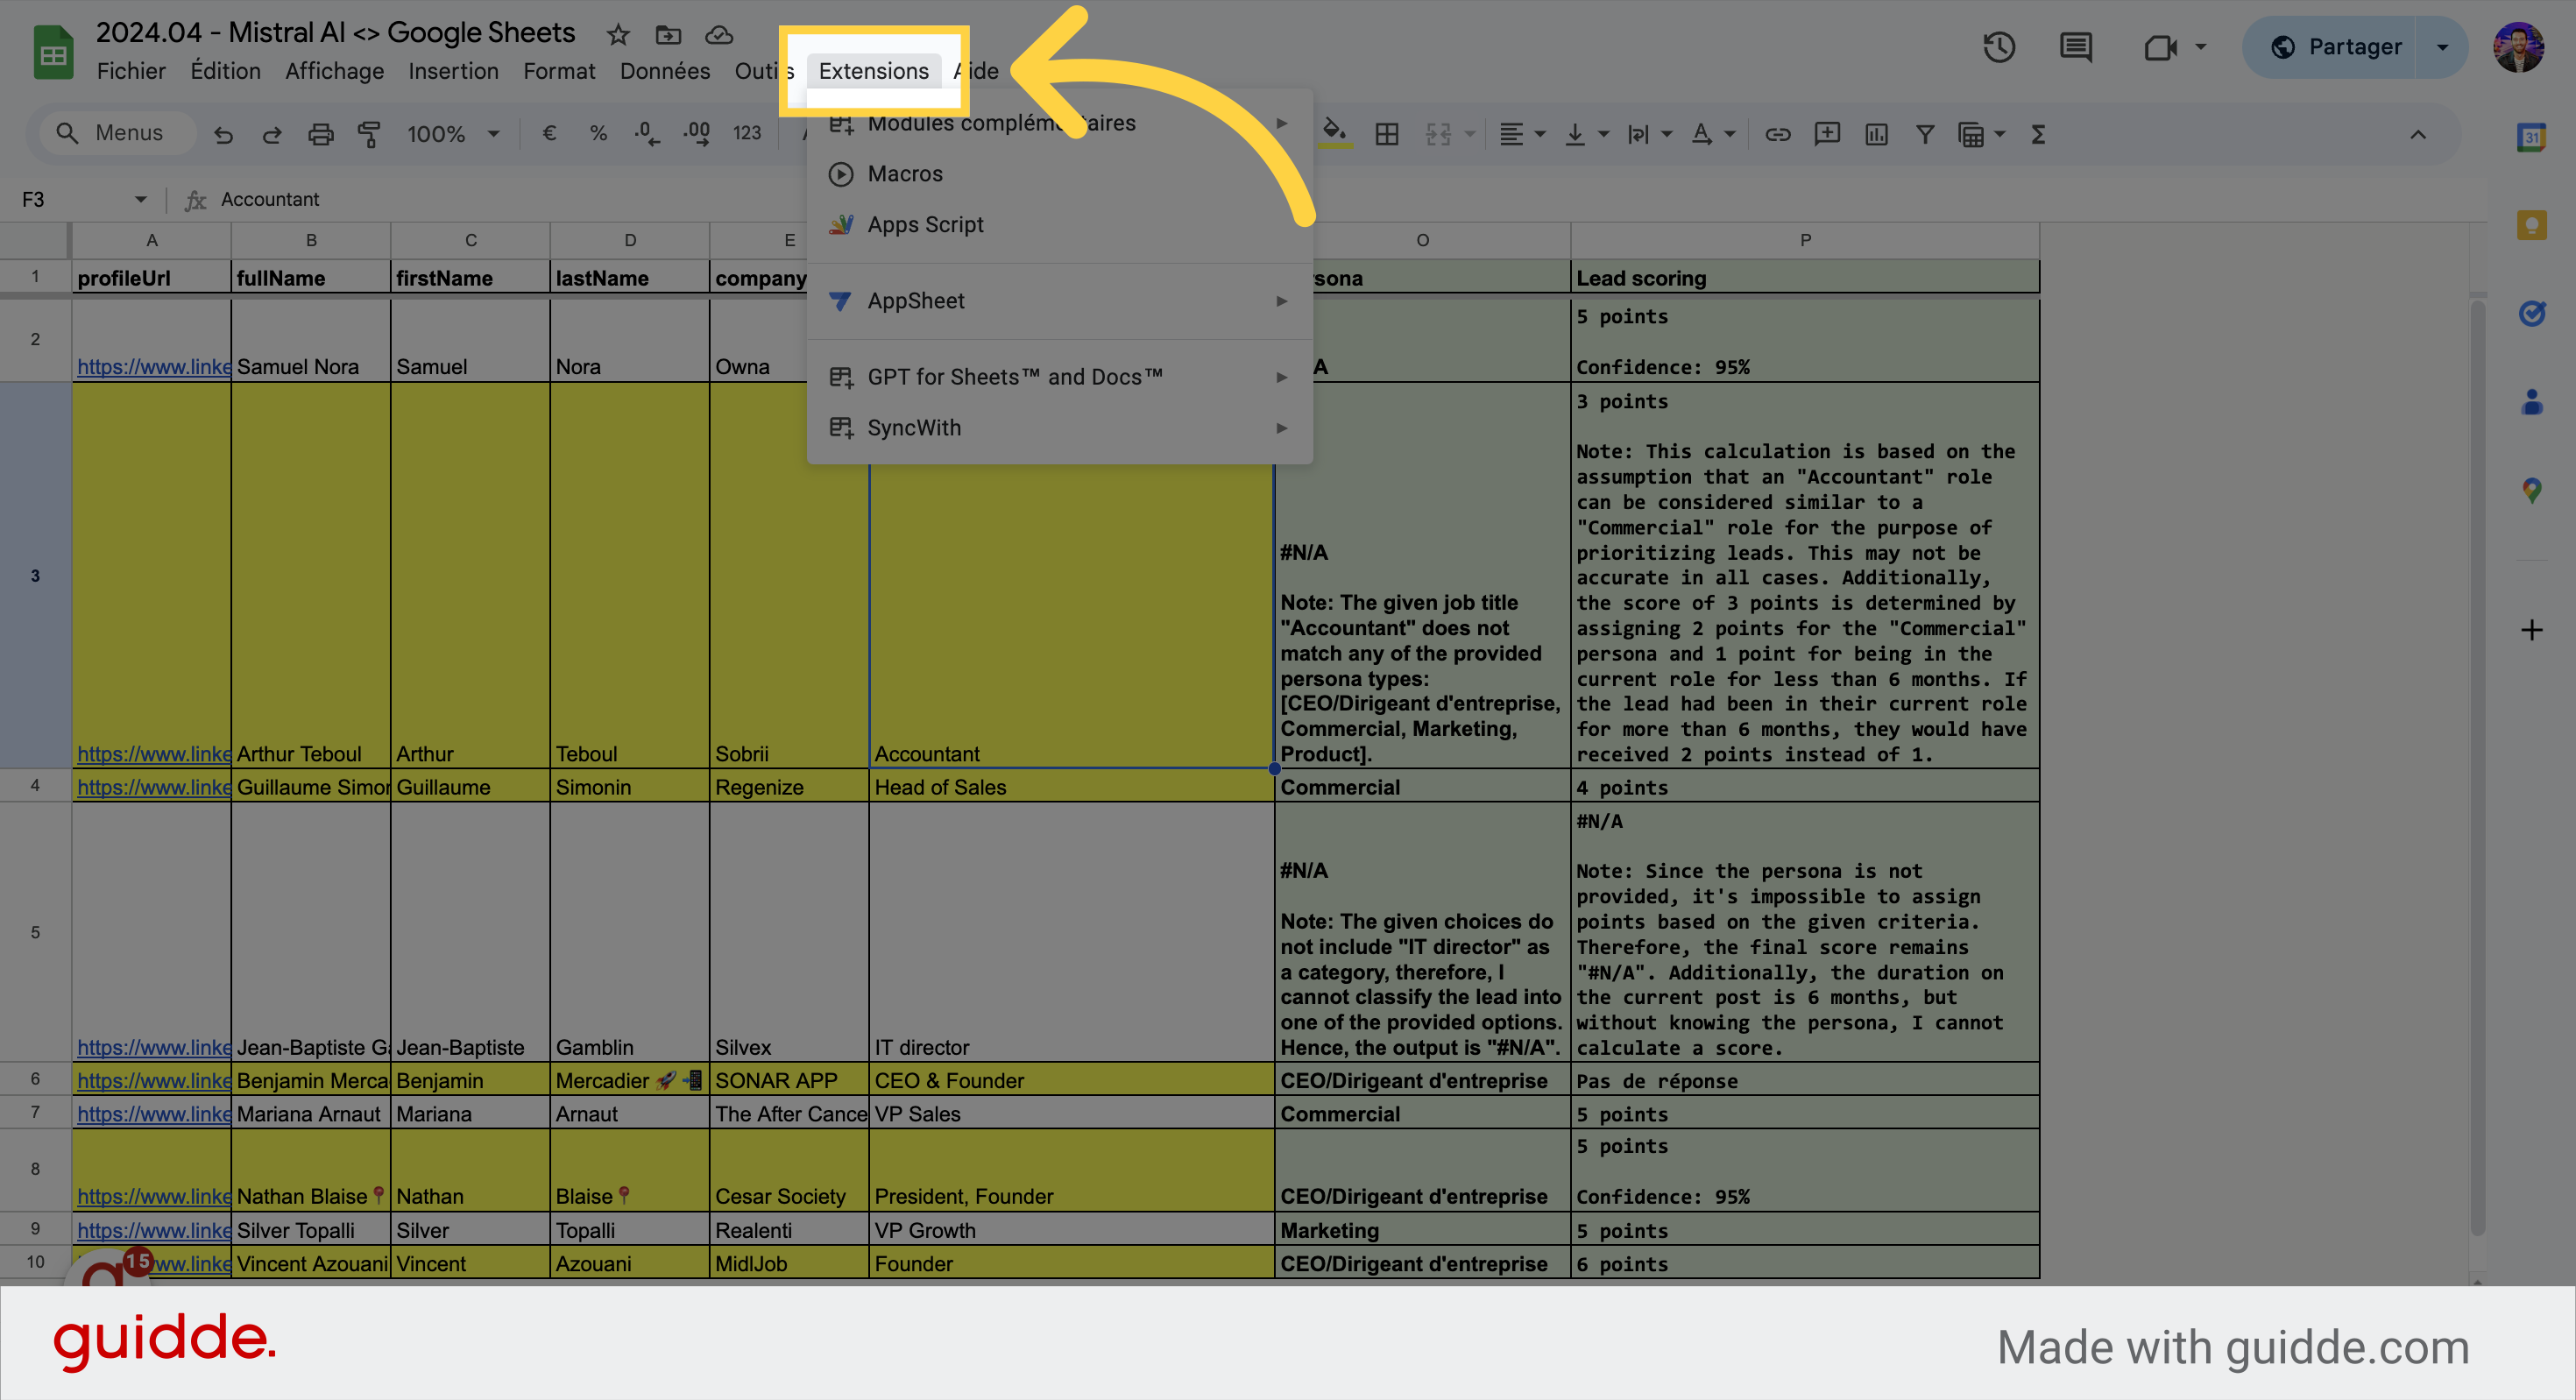Star the spreadsheet document
The image size is (2576, 1400).
click(x=618, y=35)
